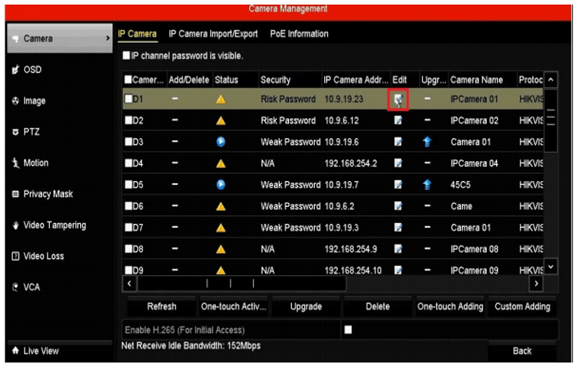Viewport: 575px width, 365px height.
Task: Click the Refresh button
Action: pos(161,307)
